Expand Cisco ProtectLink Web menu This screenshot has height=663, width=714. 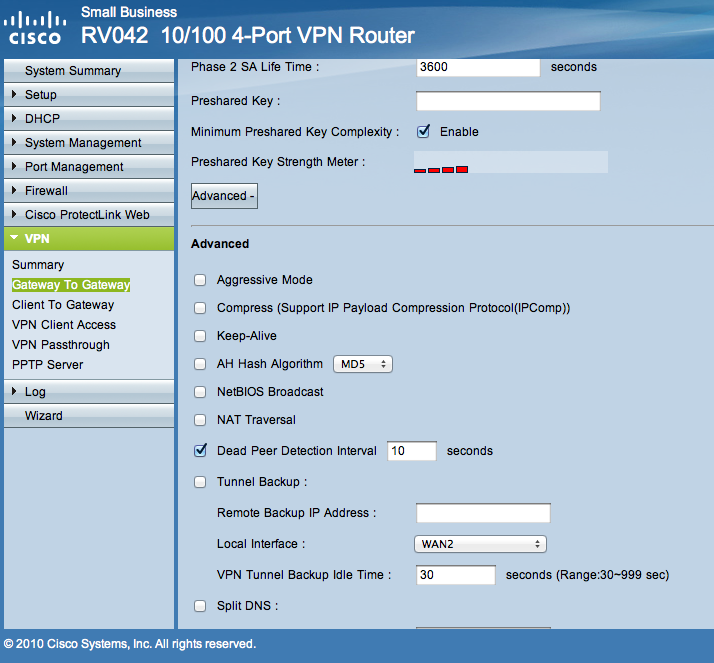[89, 214]
